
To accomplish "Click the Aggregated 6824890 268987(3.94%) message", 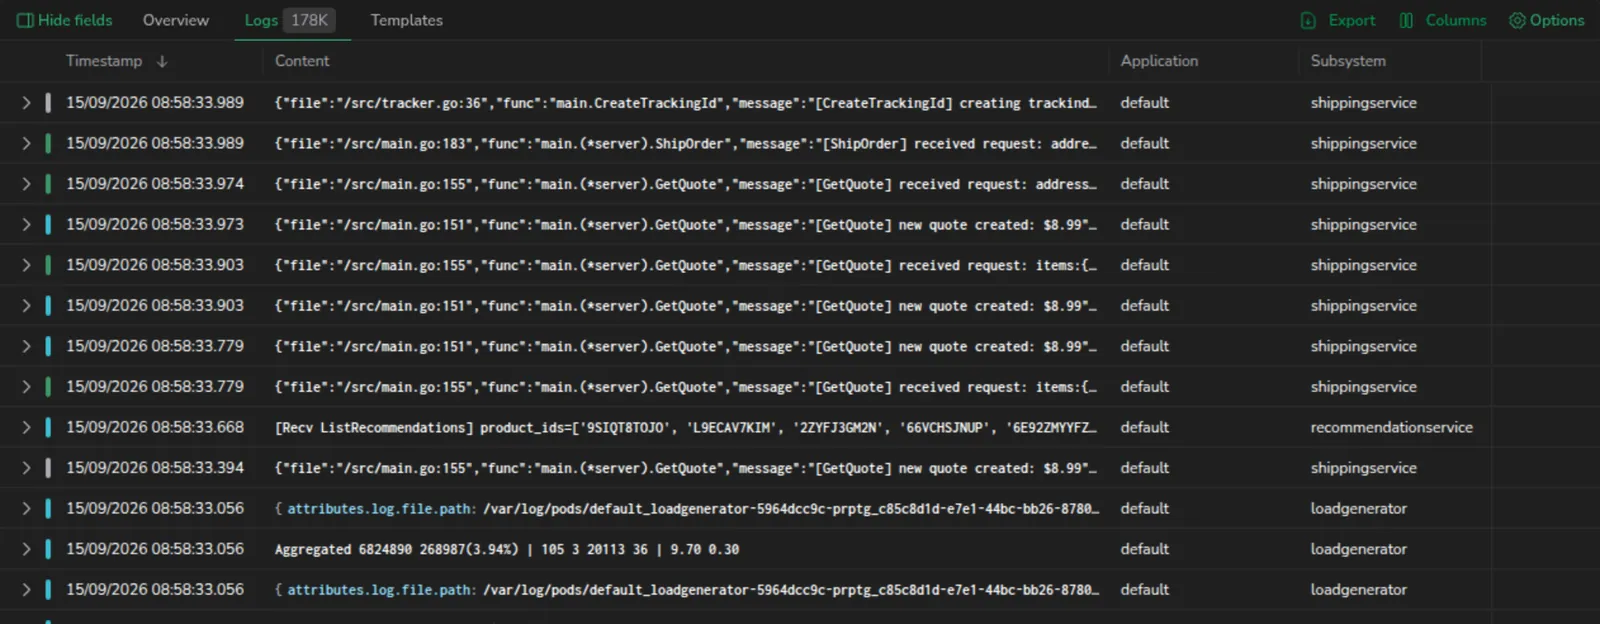I will [507, 550].
